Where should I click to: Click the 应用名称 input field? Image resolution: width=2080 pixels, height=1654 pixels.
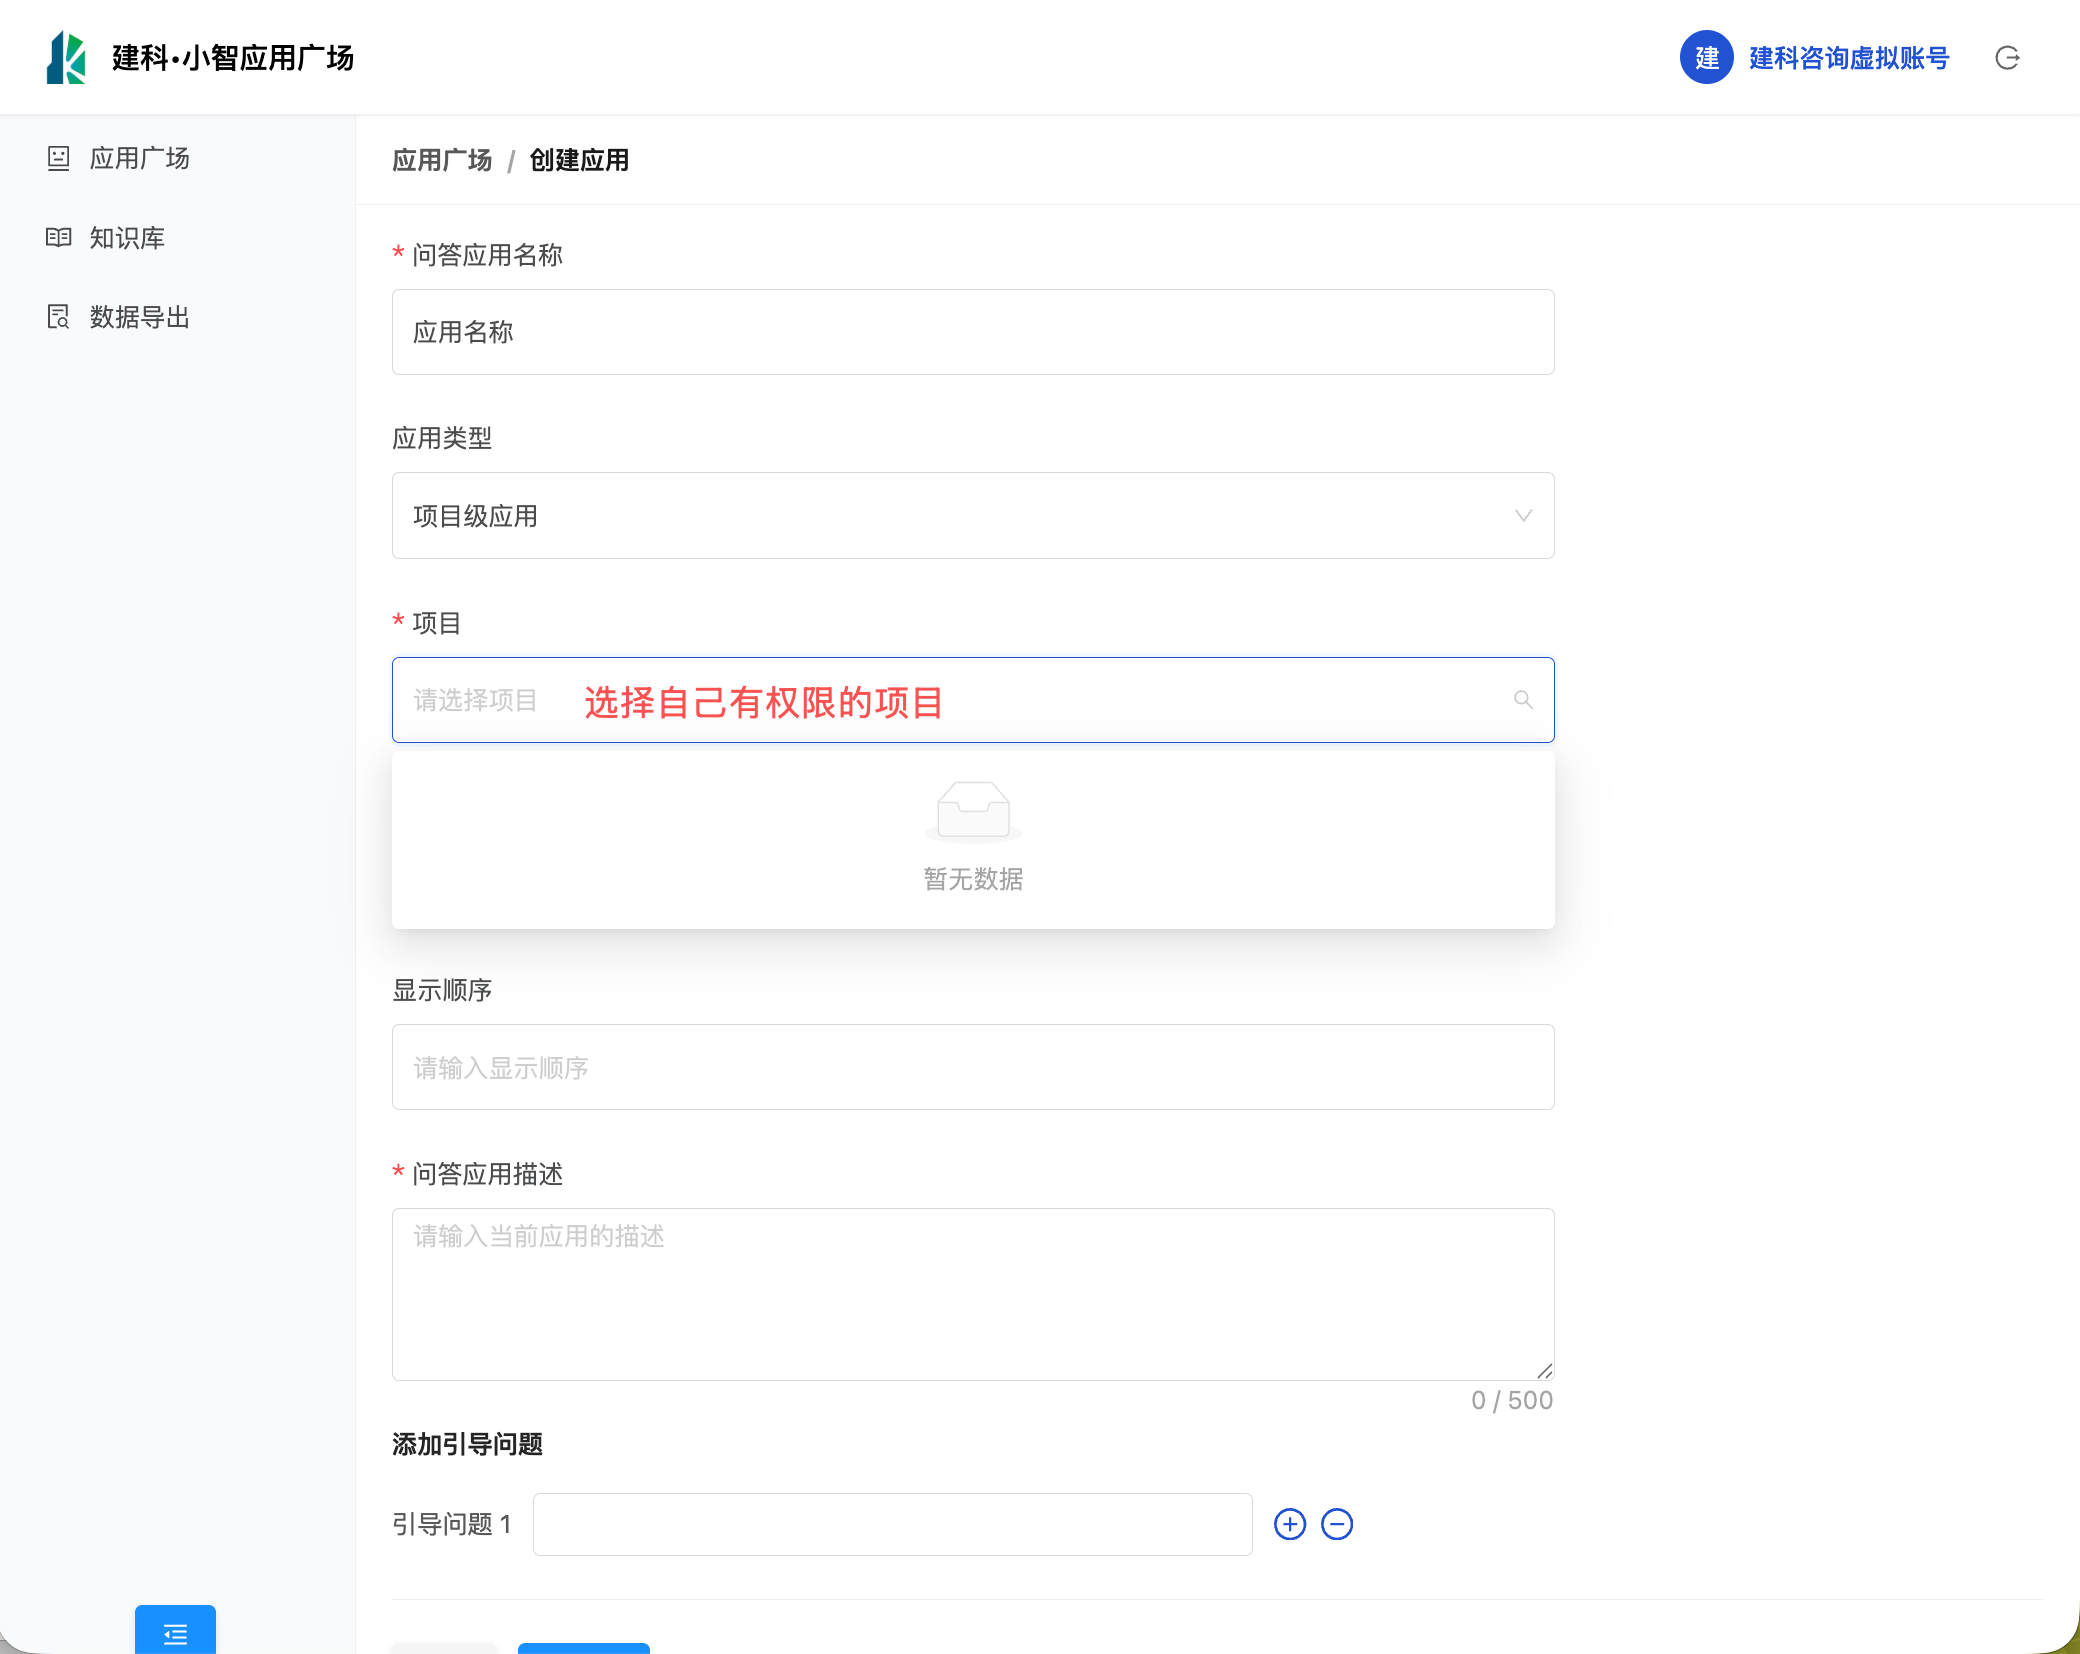(972, 332)
